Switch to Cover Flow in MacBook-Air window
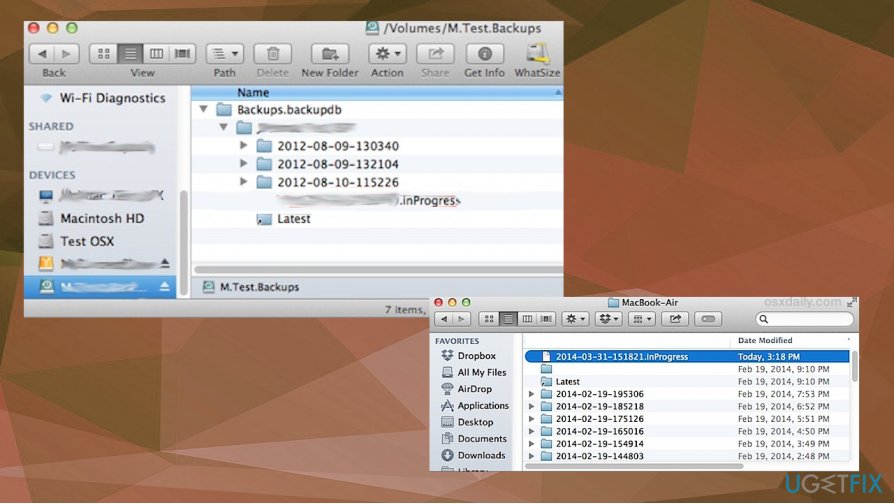 pyautogui.click(x=546, y=319)
